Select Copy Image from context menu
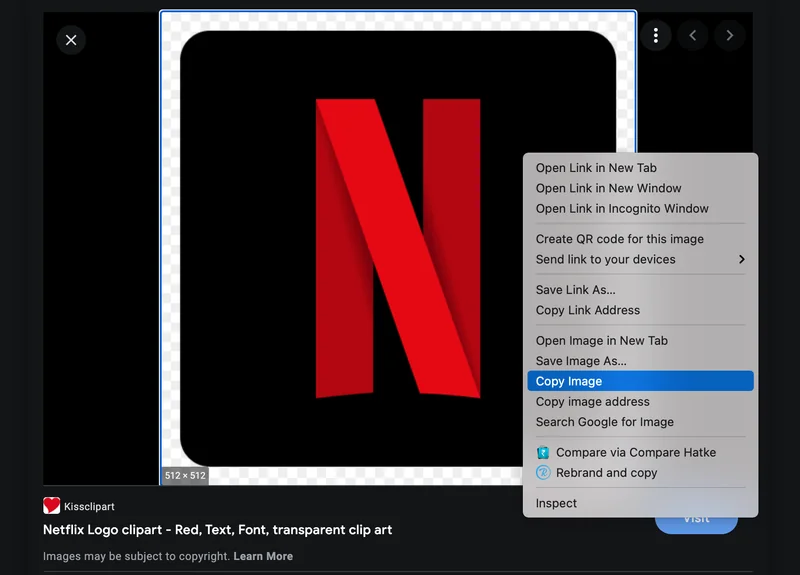The height and width of the screenshot is (575, 800). click(x=569, y=381)
